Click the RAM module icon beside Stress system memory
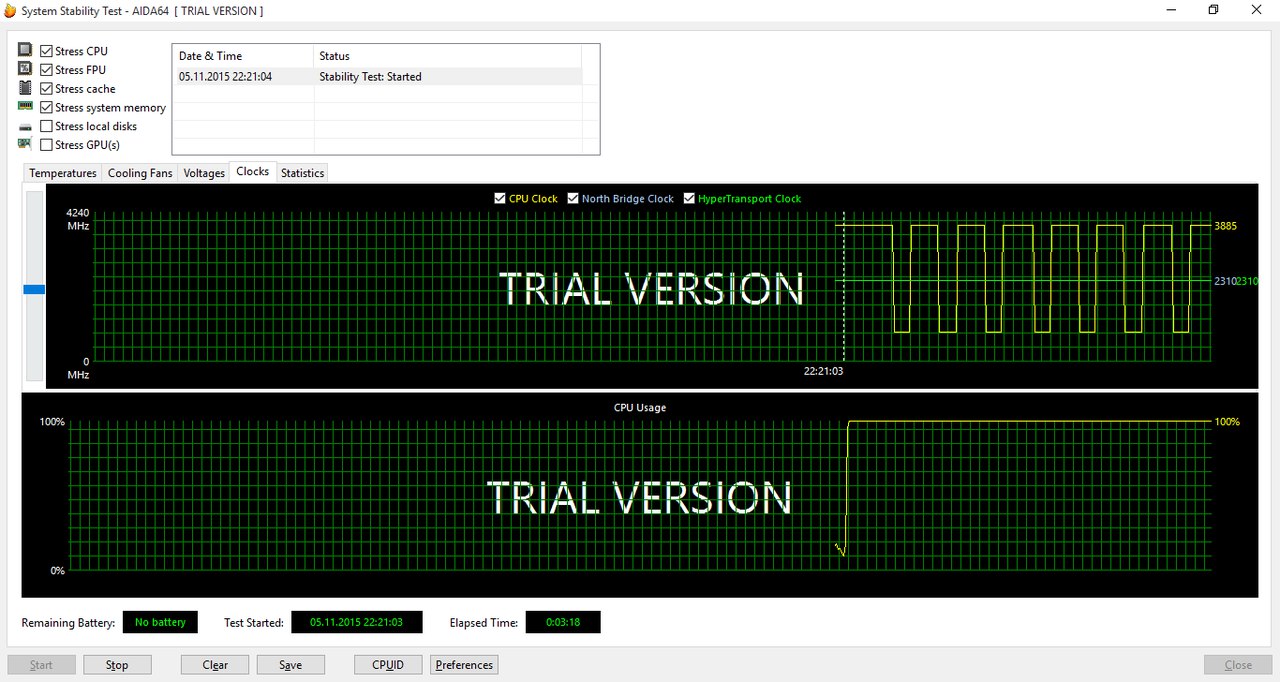Image resolution: width=1280 pixels, height=682 pixels. point(25,106)
